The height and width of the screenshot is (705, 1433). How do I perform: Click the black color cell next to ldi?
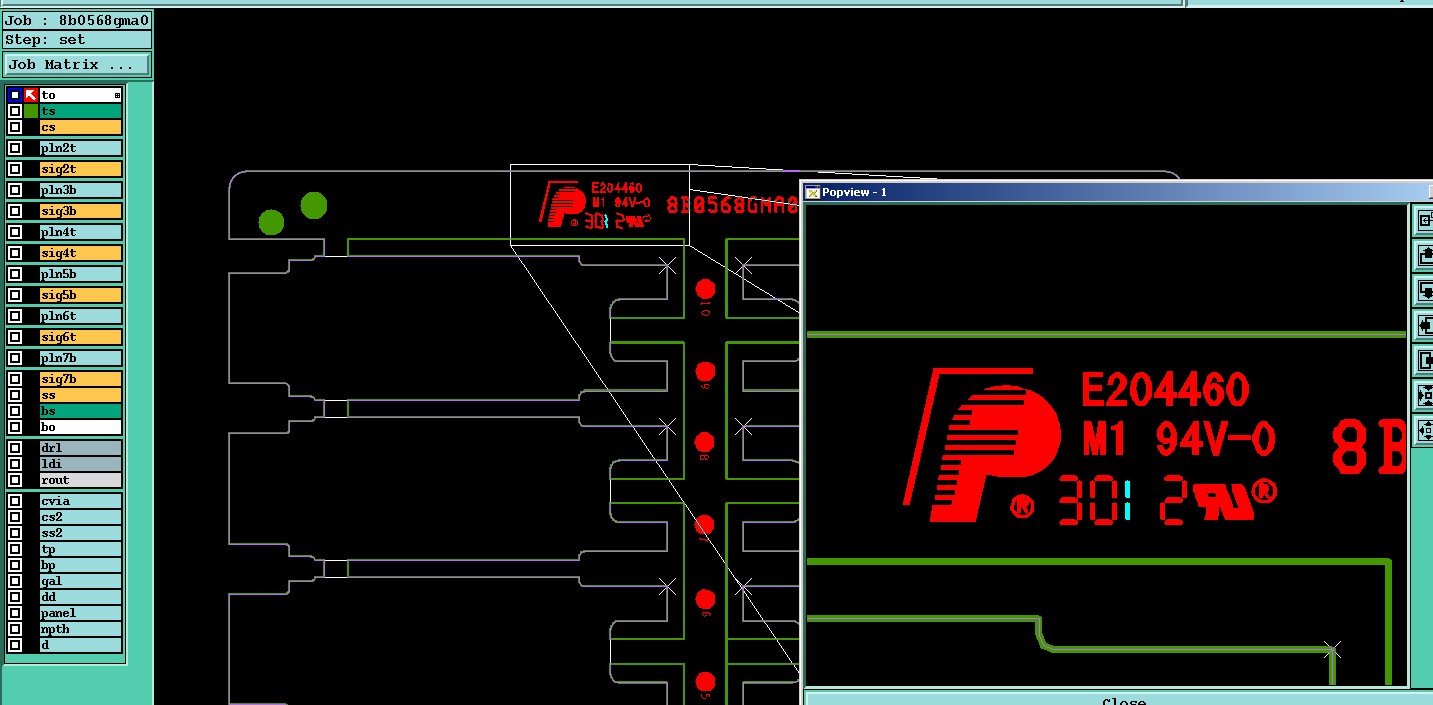31,464
